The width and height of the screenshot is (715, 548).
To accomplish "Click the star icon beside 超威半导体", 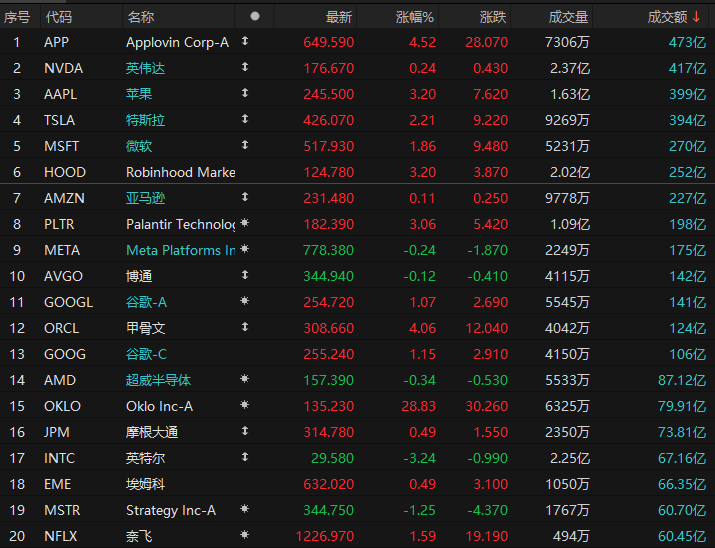I will 245,379.
